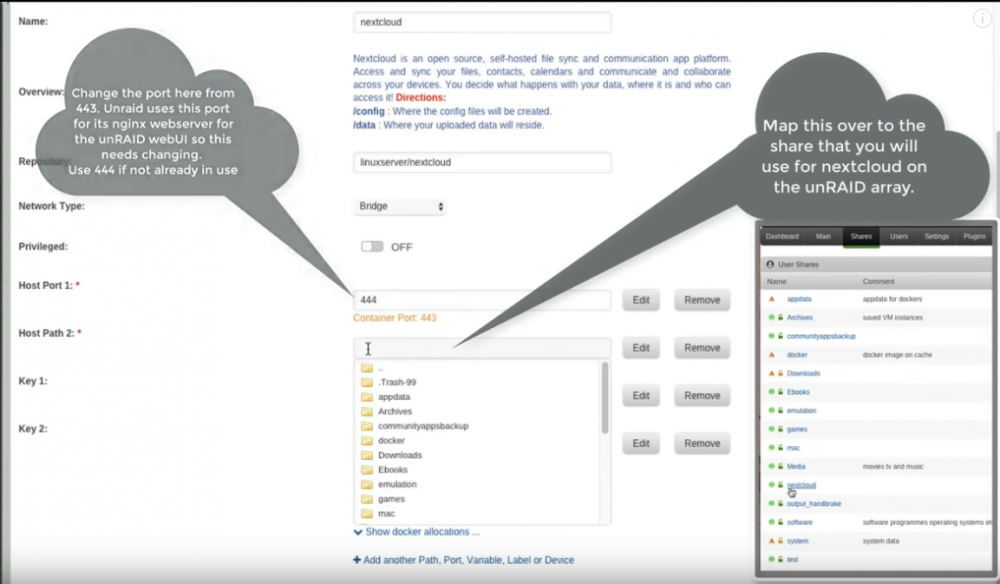
Task: Open the mac share link in User Shares
Action: tap(793, 448)
